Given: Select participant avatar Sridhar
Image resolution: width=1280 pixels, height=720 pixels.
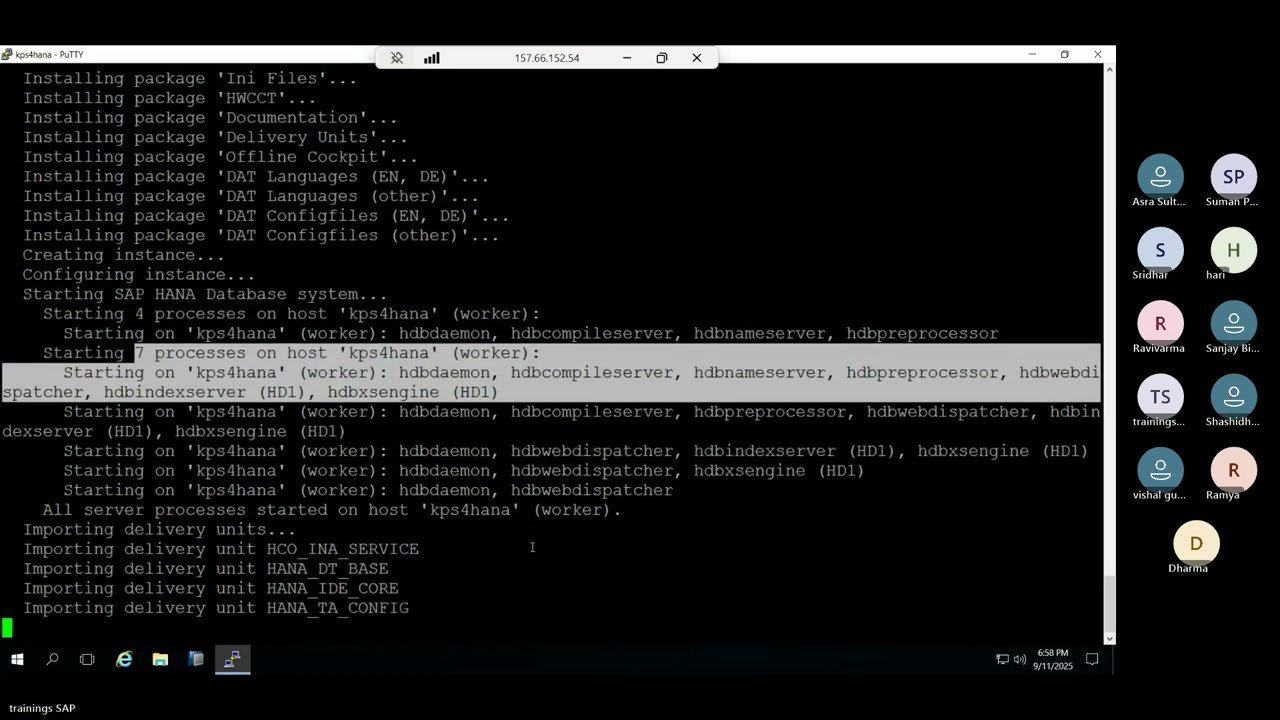Looking at the screenshot, I should tap(1160, 250).
